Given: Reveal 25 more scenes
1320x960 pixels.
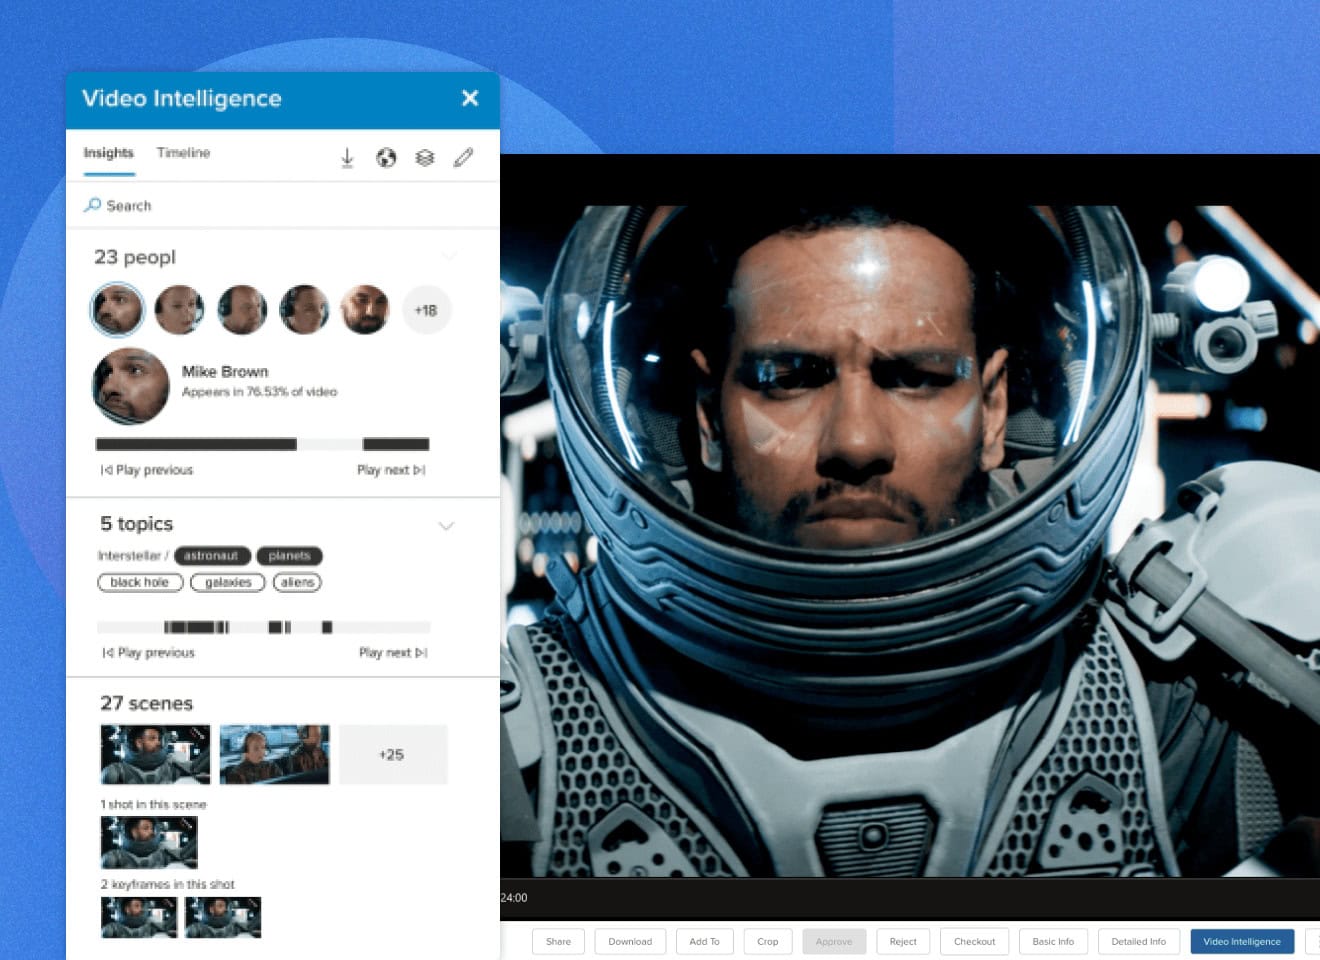Looking at the screenshot, I should [x=393, y=755].
